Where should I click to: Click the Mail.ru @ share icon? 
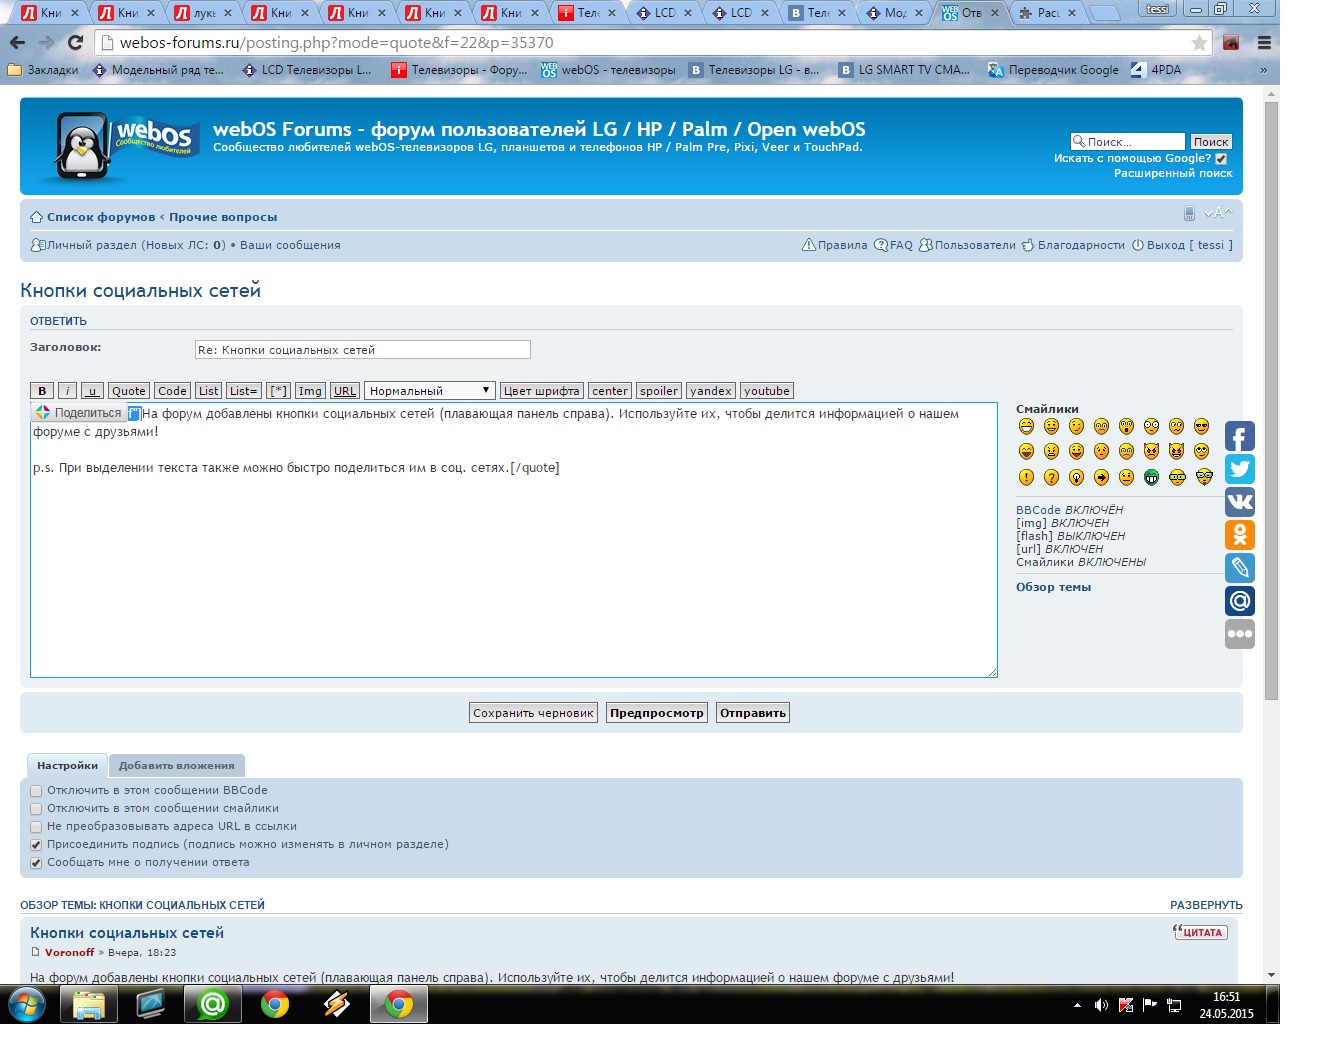[1239, 601]
